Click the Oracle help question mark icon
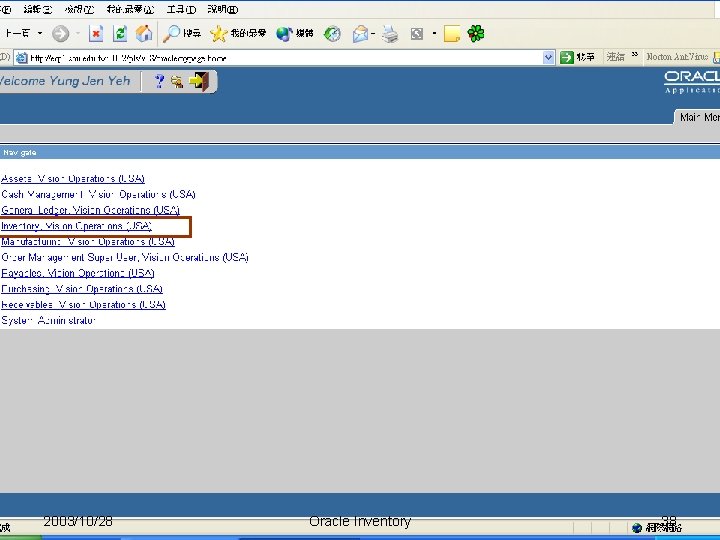720x540 pixels. [x=159, y=81]
